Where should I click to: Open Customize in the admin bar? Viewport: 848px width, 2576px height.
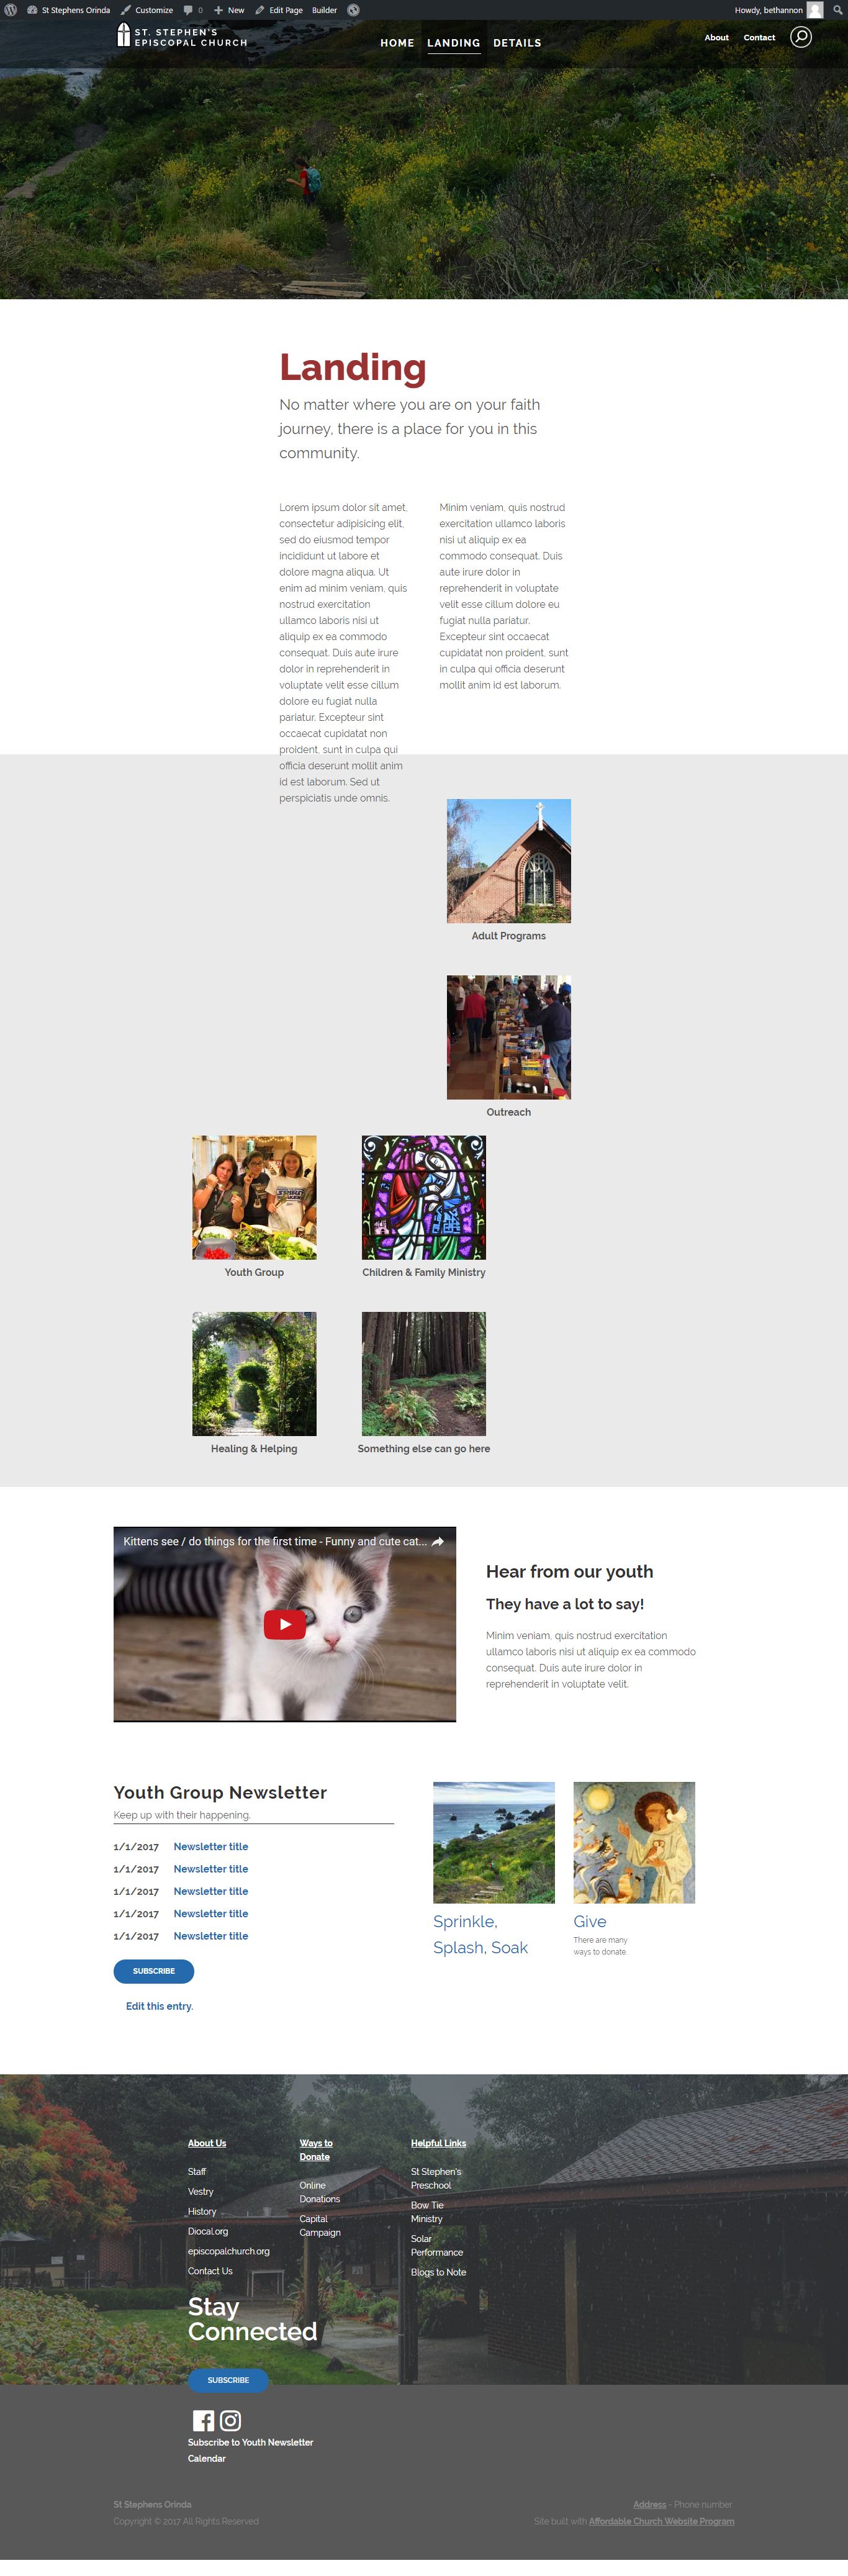[x=147, y=10]
